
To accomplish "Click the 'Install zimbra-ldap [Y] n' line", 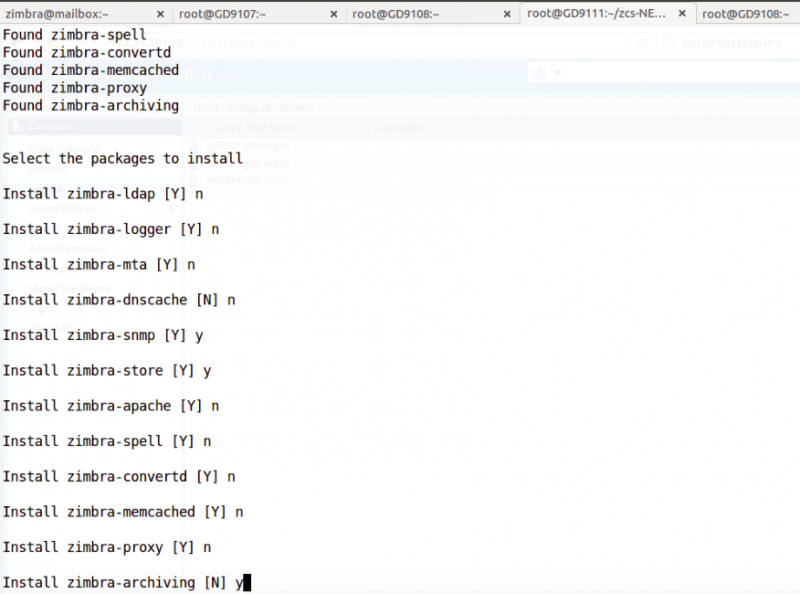I will pyautogui.click(x=103, y=194).
